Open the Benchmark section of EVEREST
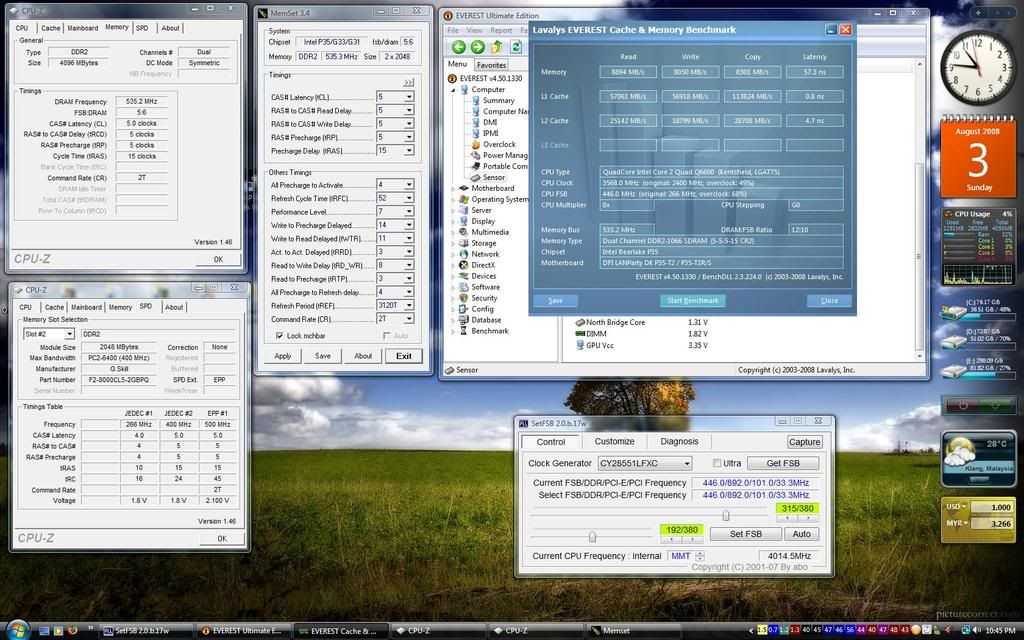Screen dimensions: 1024x640 (492, 330)
